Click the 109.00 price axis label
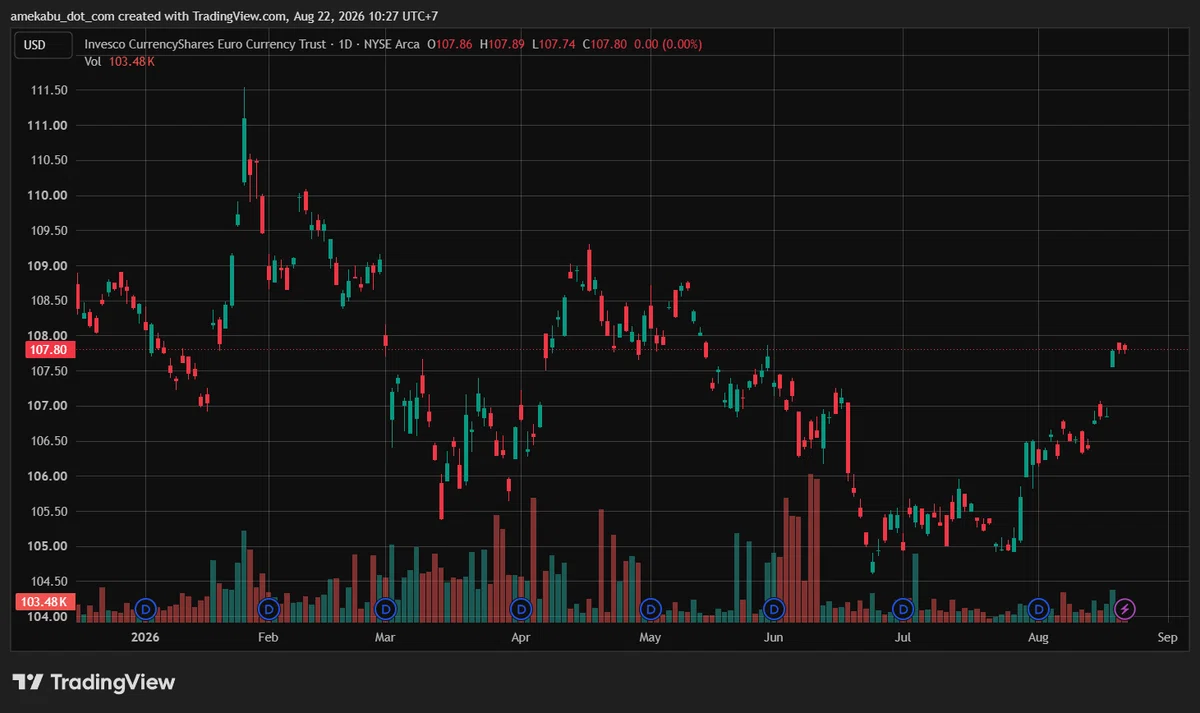 (49, 266)
